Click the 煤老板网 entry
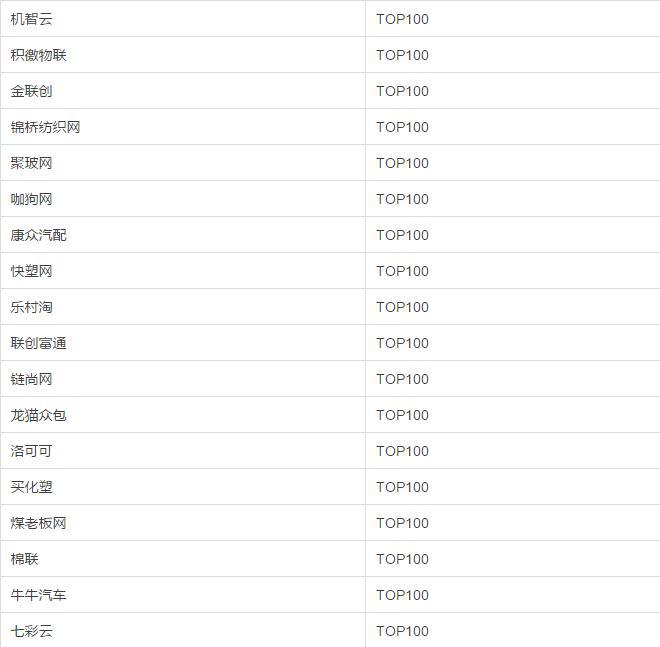Screen dimensions: 660x647 pyautogui.click(x=39, y=523)
